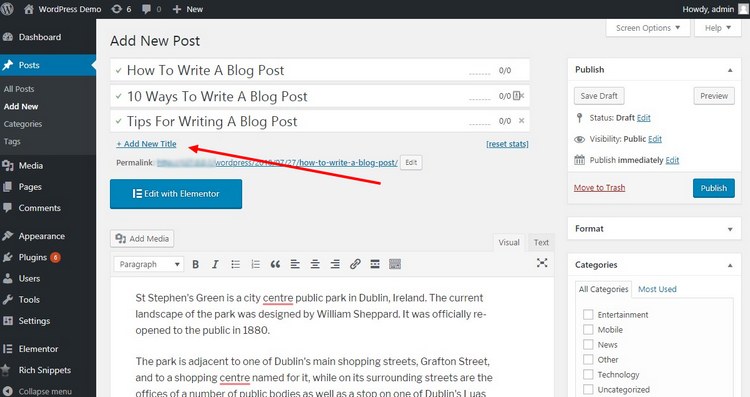Open the updates counter showing 6
The height and width of the screenshot is (397, 750).
[x=121, y=9]
